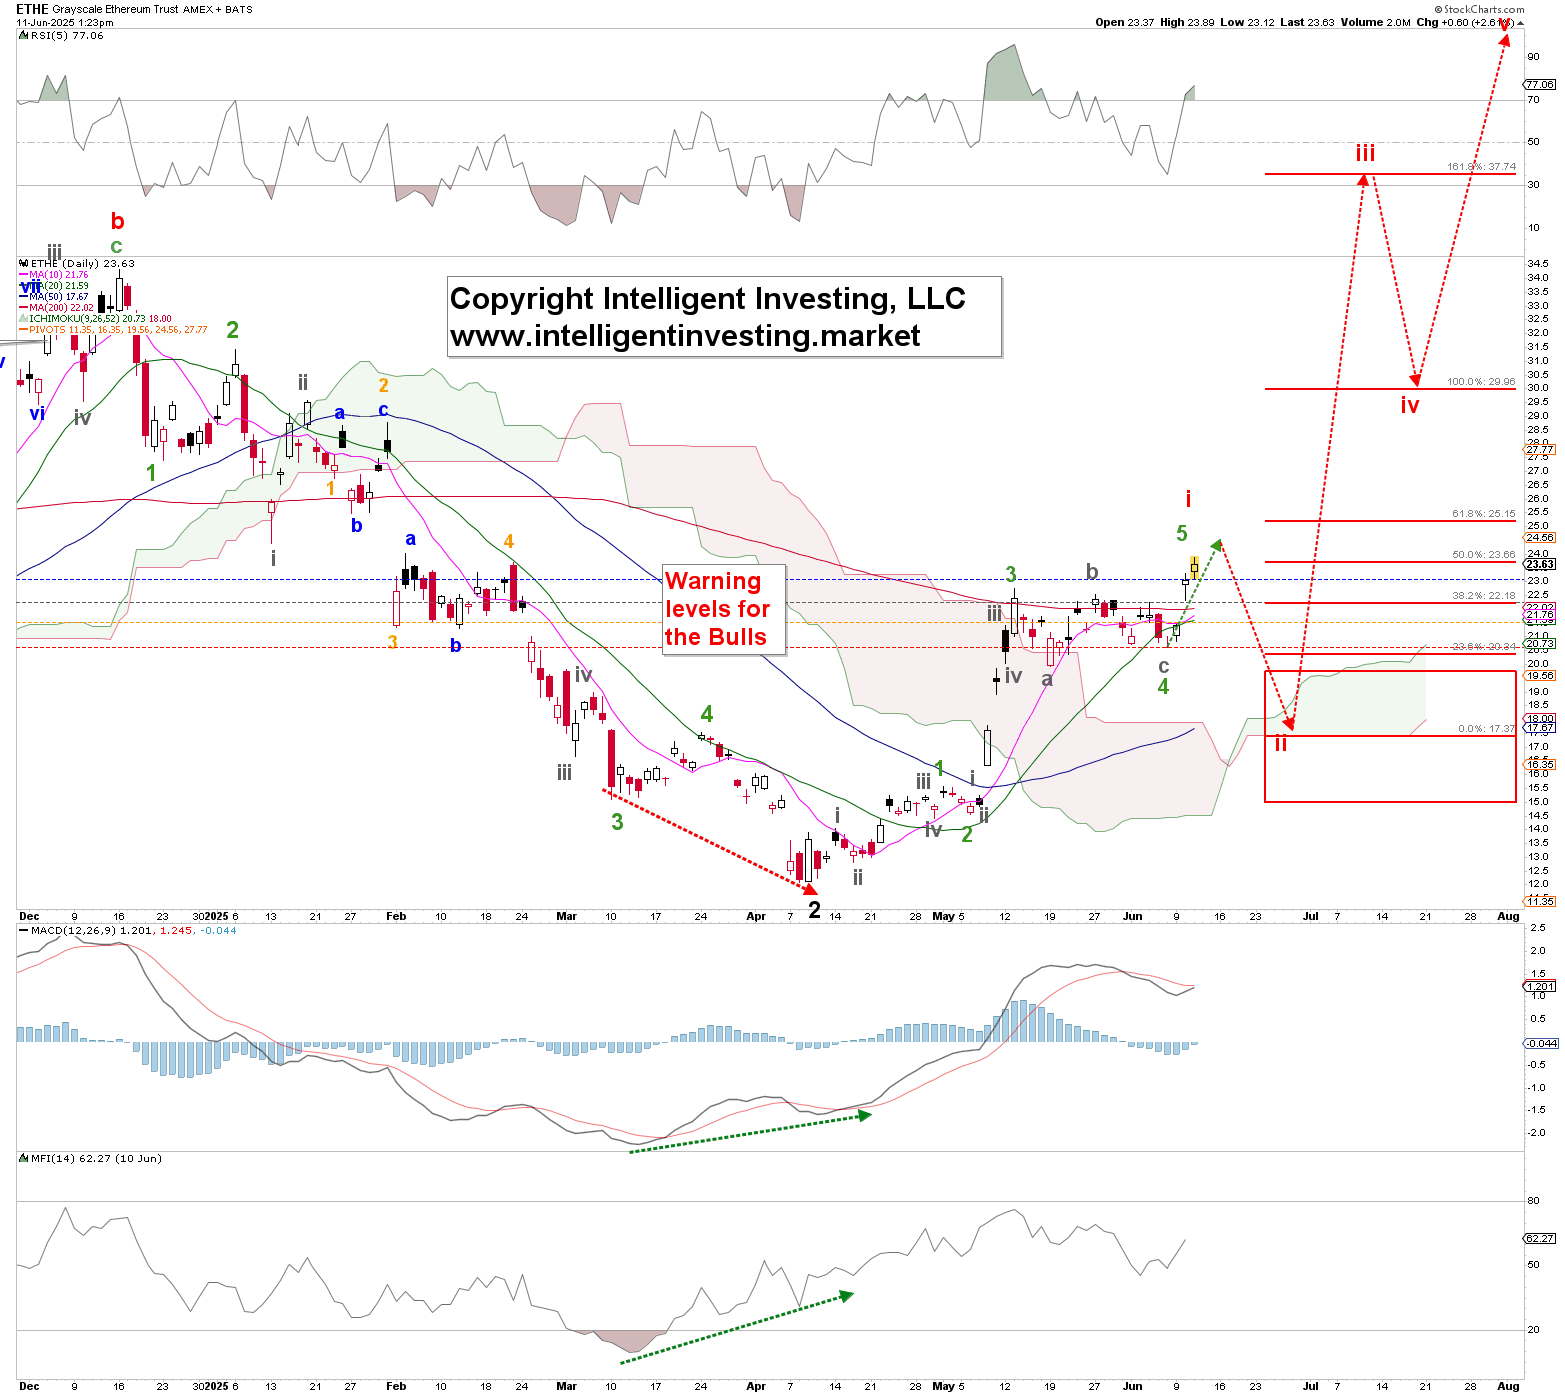
Task: Click the 'RSI(5) 77.06' indicator label
Action: tap(67, 36)
